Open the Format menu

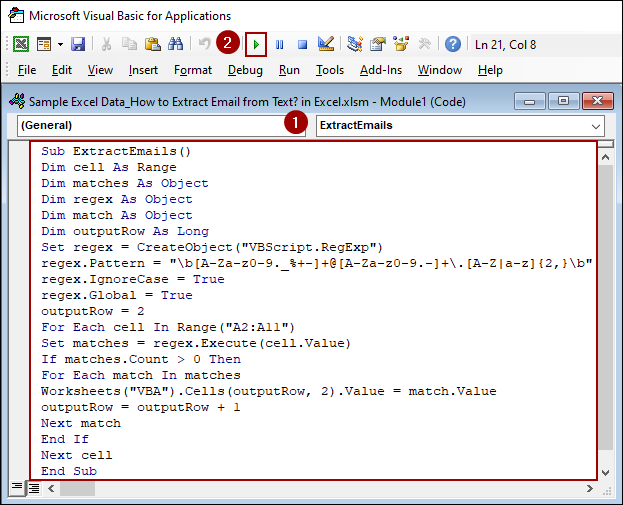tap(193, 70)
